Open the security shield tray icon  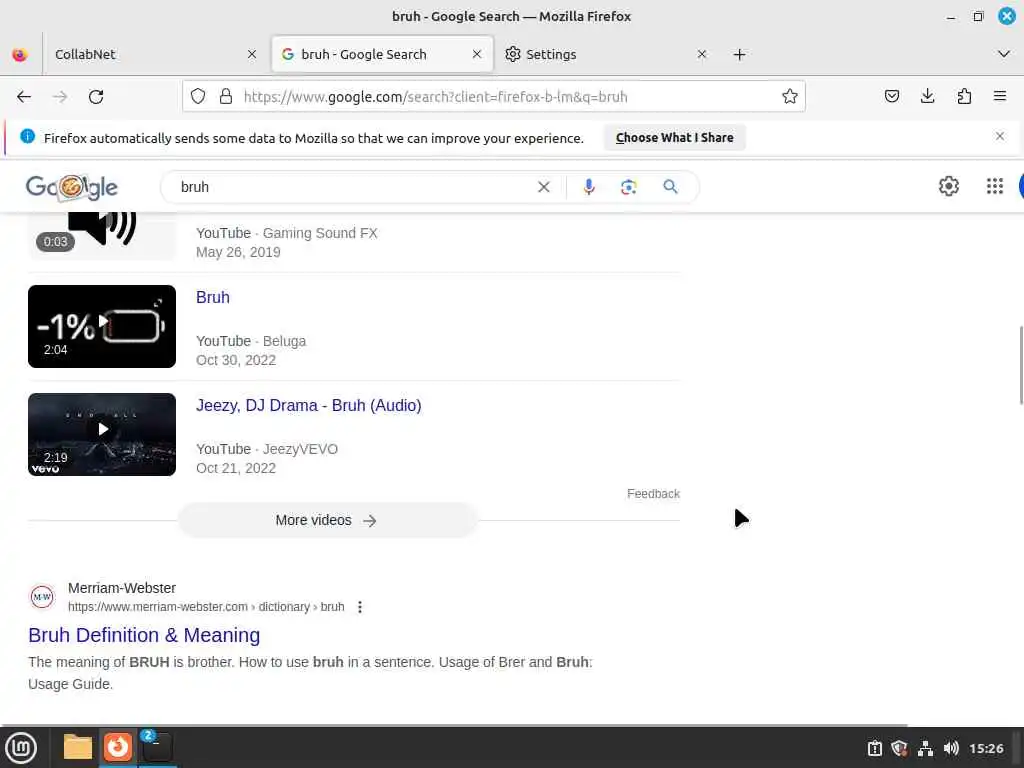tap(899, 748)
